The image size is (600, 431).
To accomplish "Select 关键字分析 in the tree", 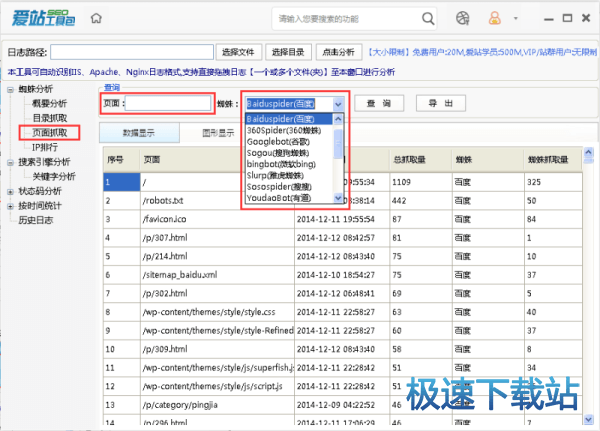I will [54, 176].
